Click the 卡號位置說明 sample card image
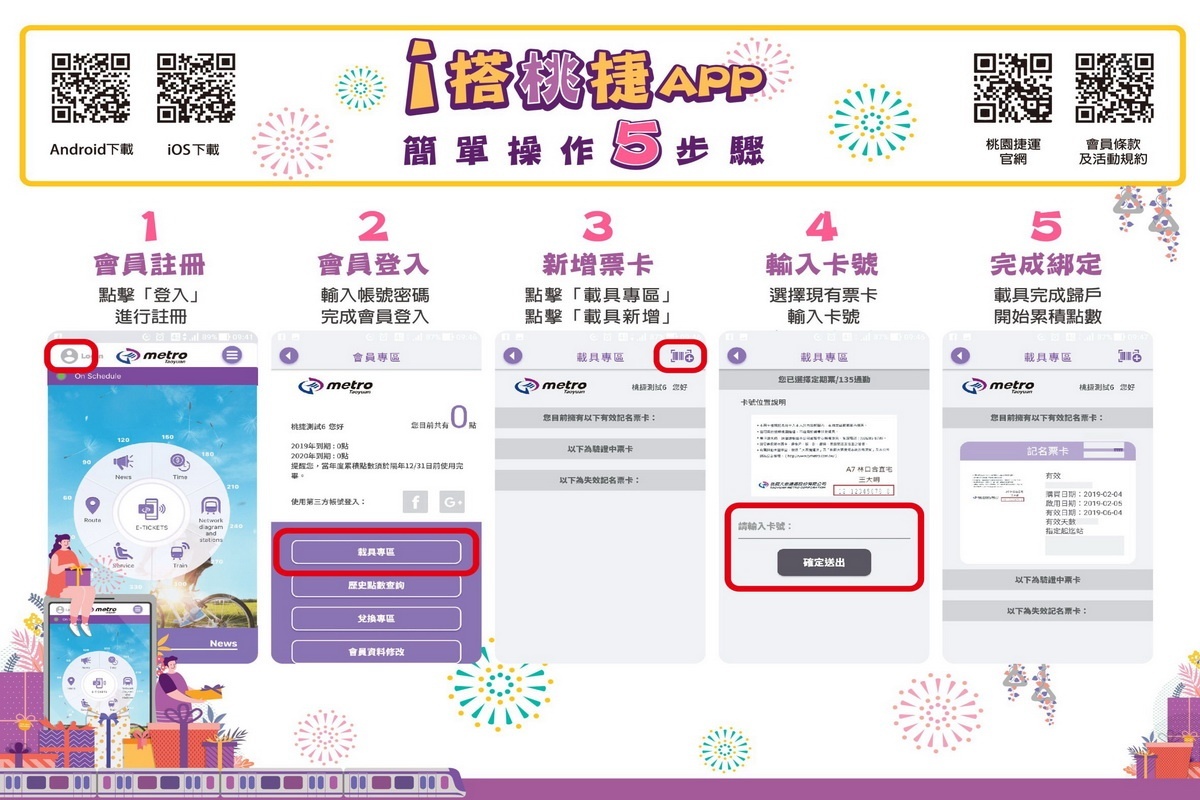Image resolution: width=1200 pixels, height=800 pixels. (824, 456)
